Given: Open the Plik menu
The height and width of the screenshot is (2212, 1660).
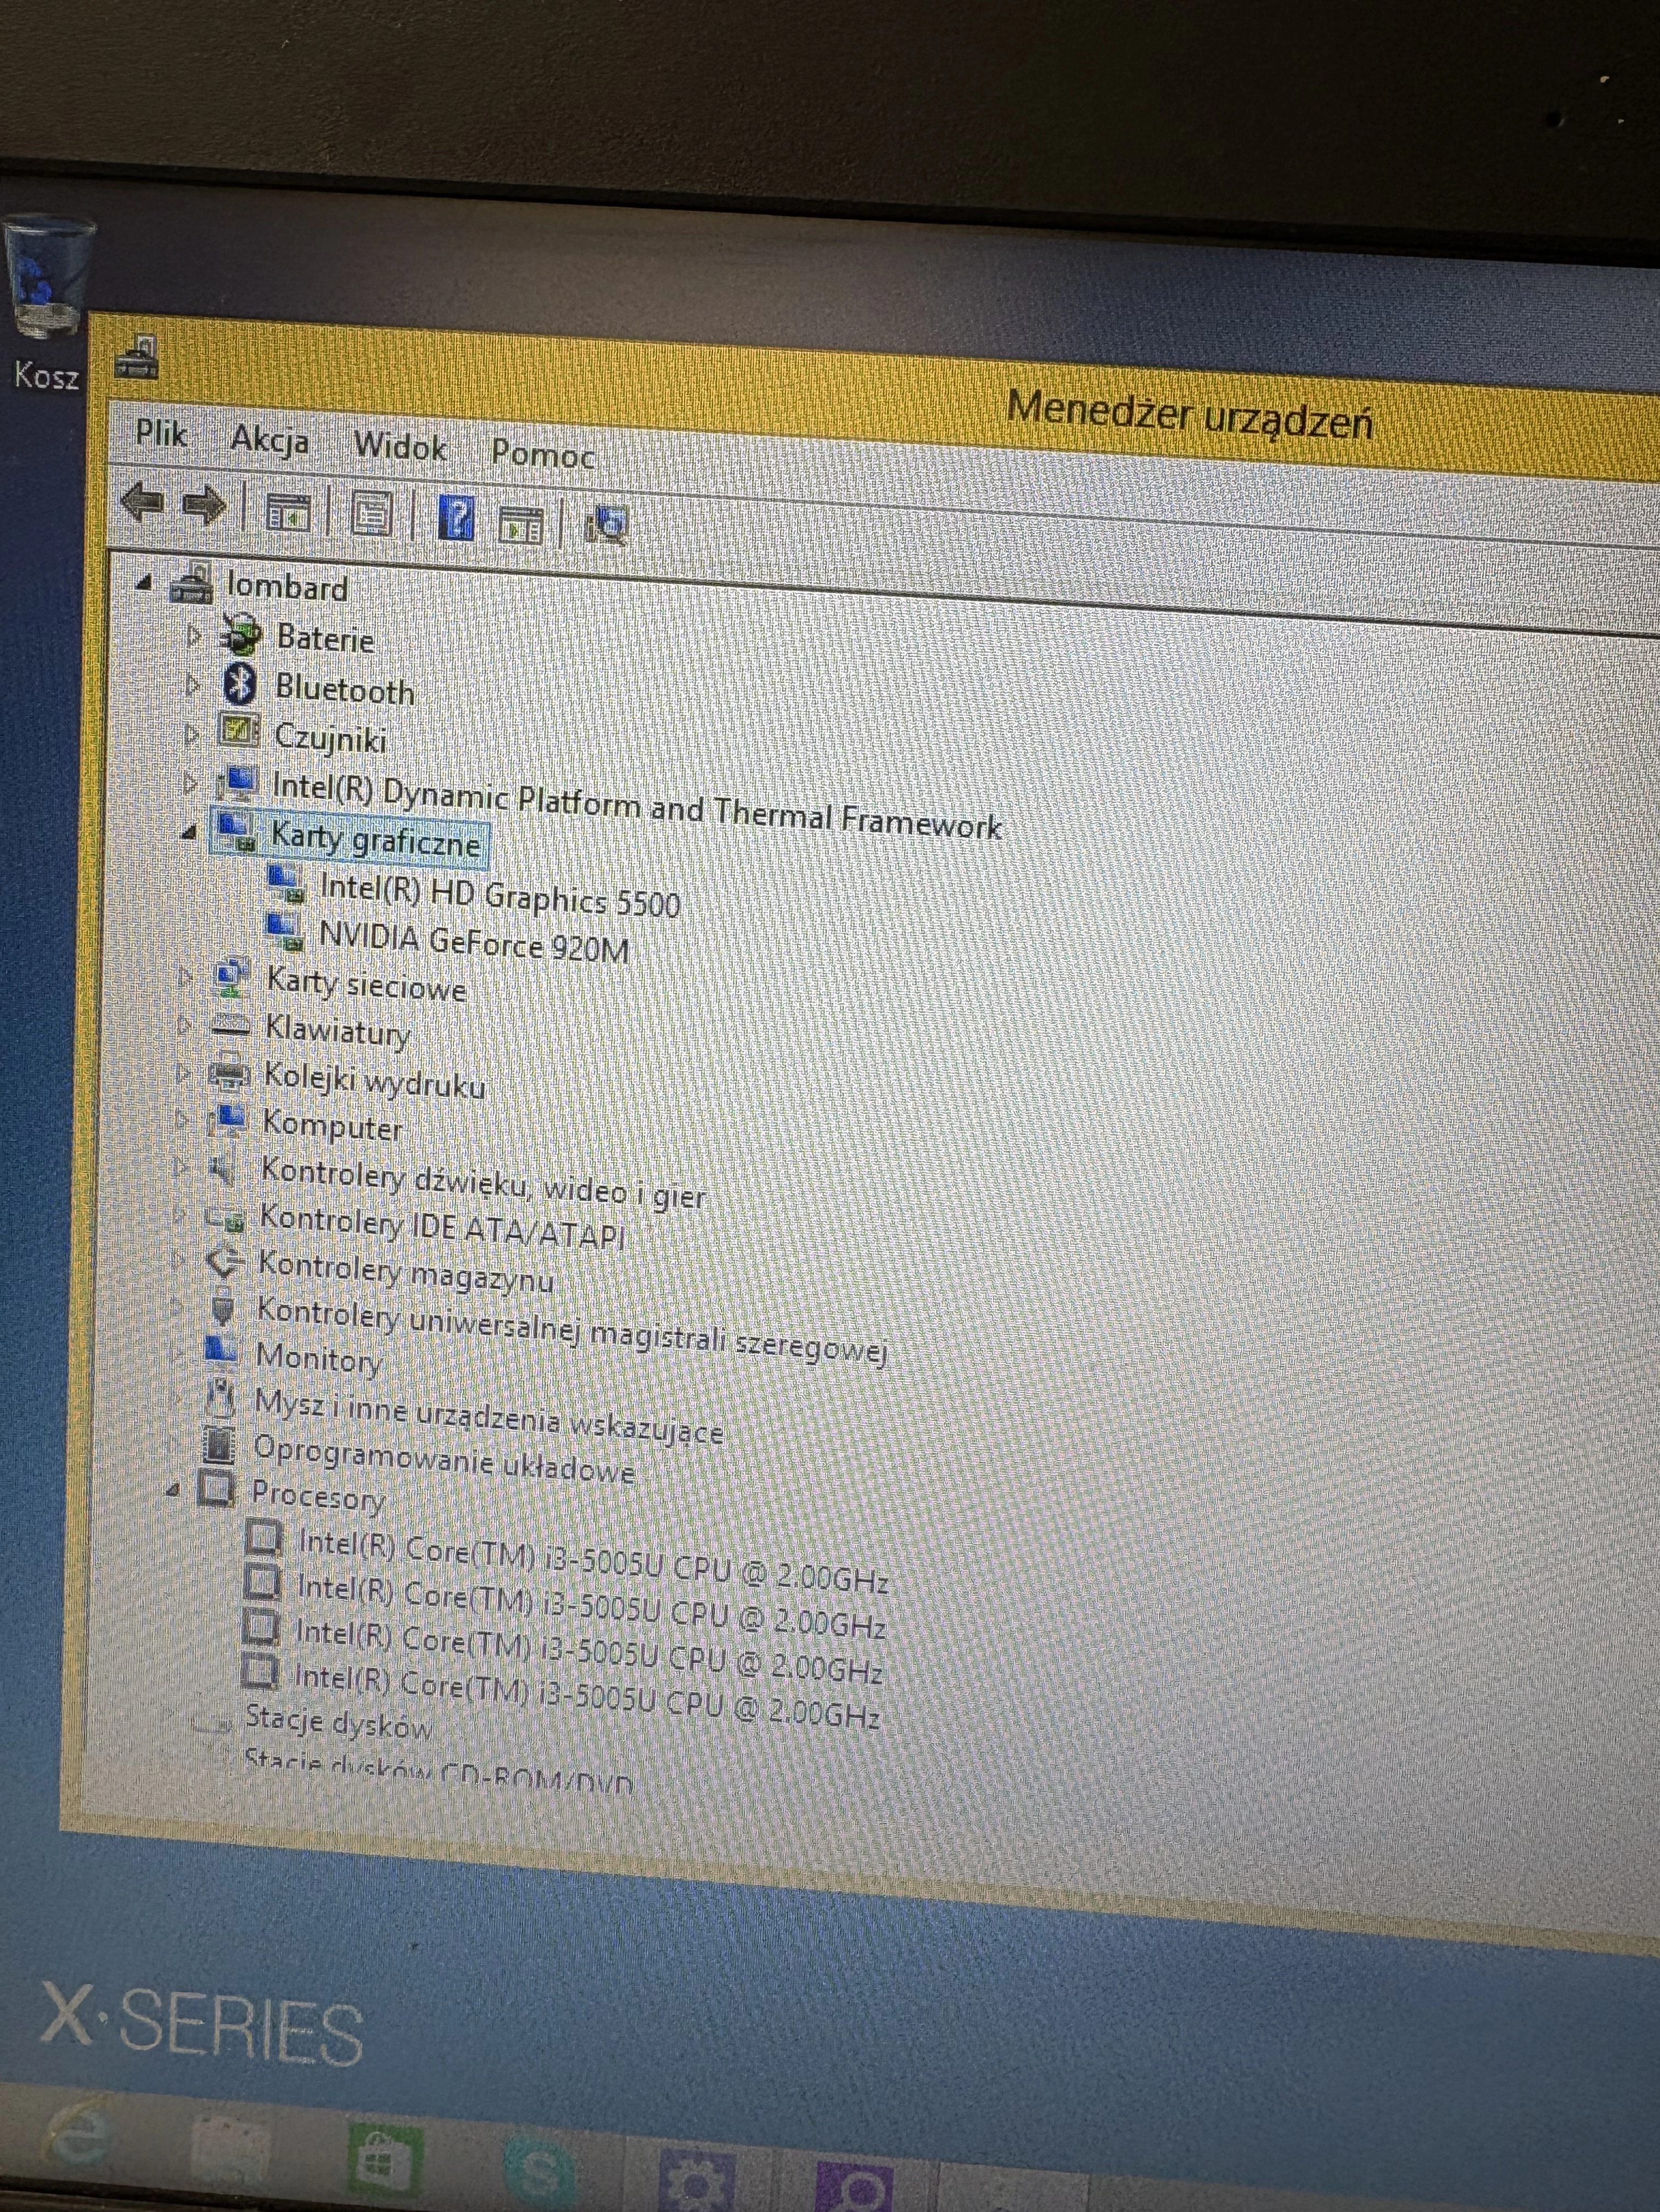Looking at the screenshot, I should point(161,434).
